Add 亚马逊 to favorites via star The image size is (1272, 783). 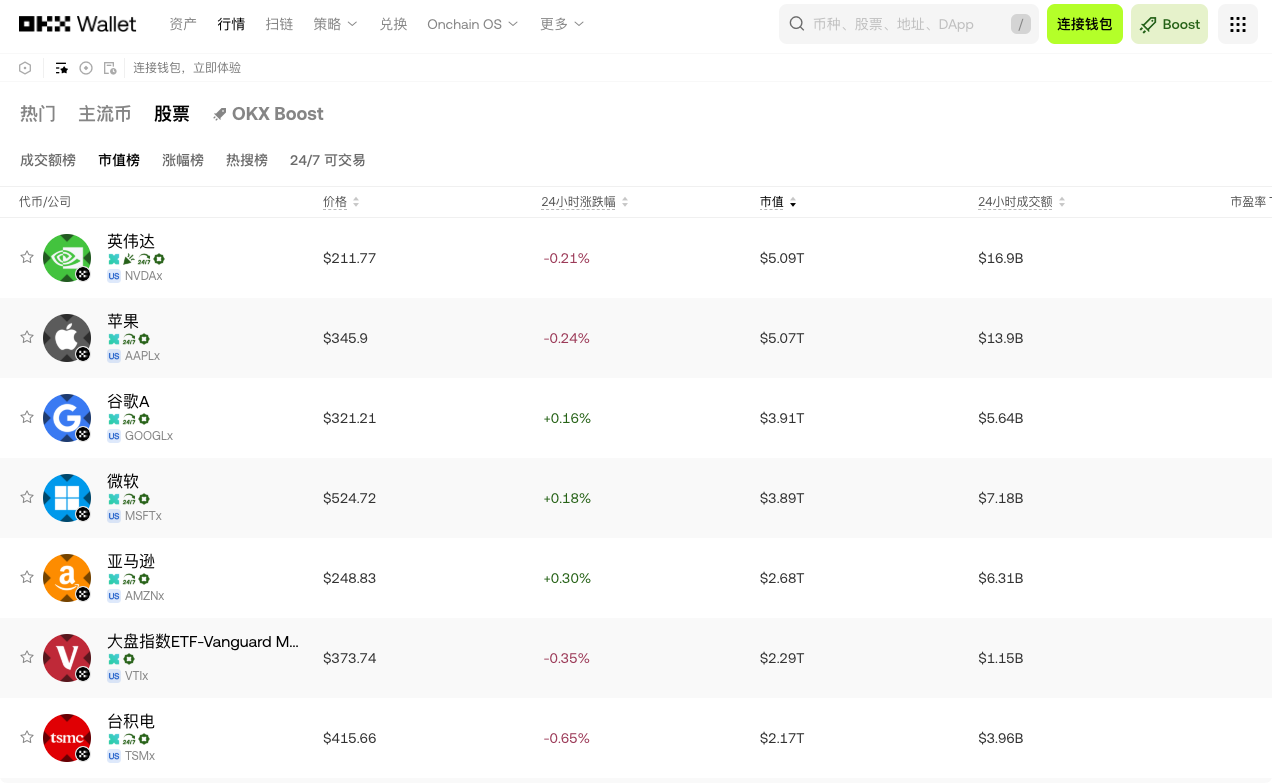(x=27, y=577)
